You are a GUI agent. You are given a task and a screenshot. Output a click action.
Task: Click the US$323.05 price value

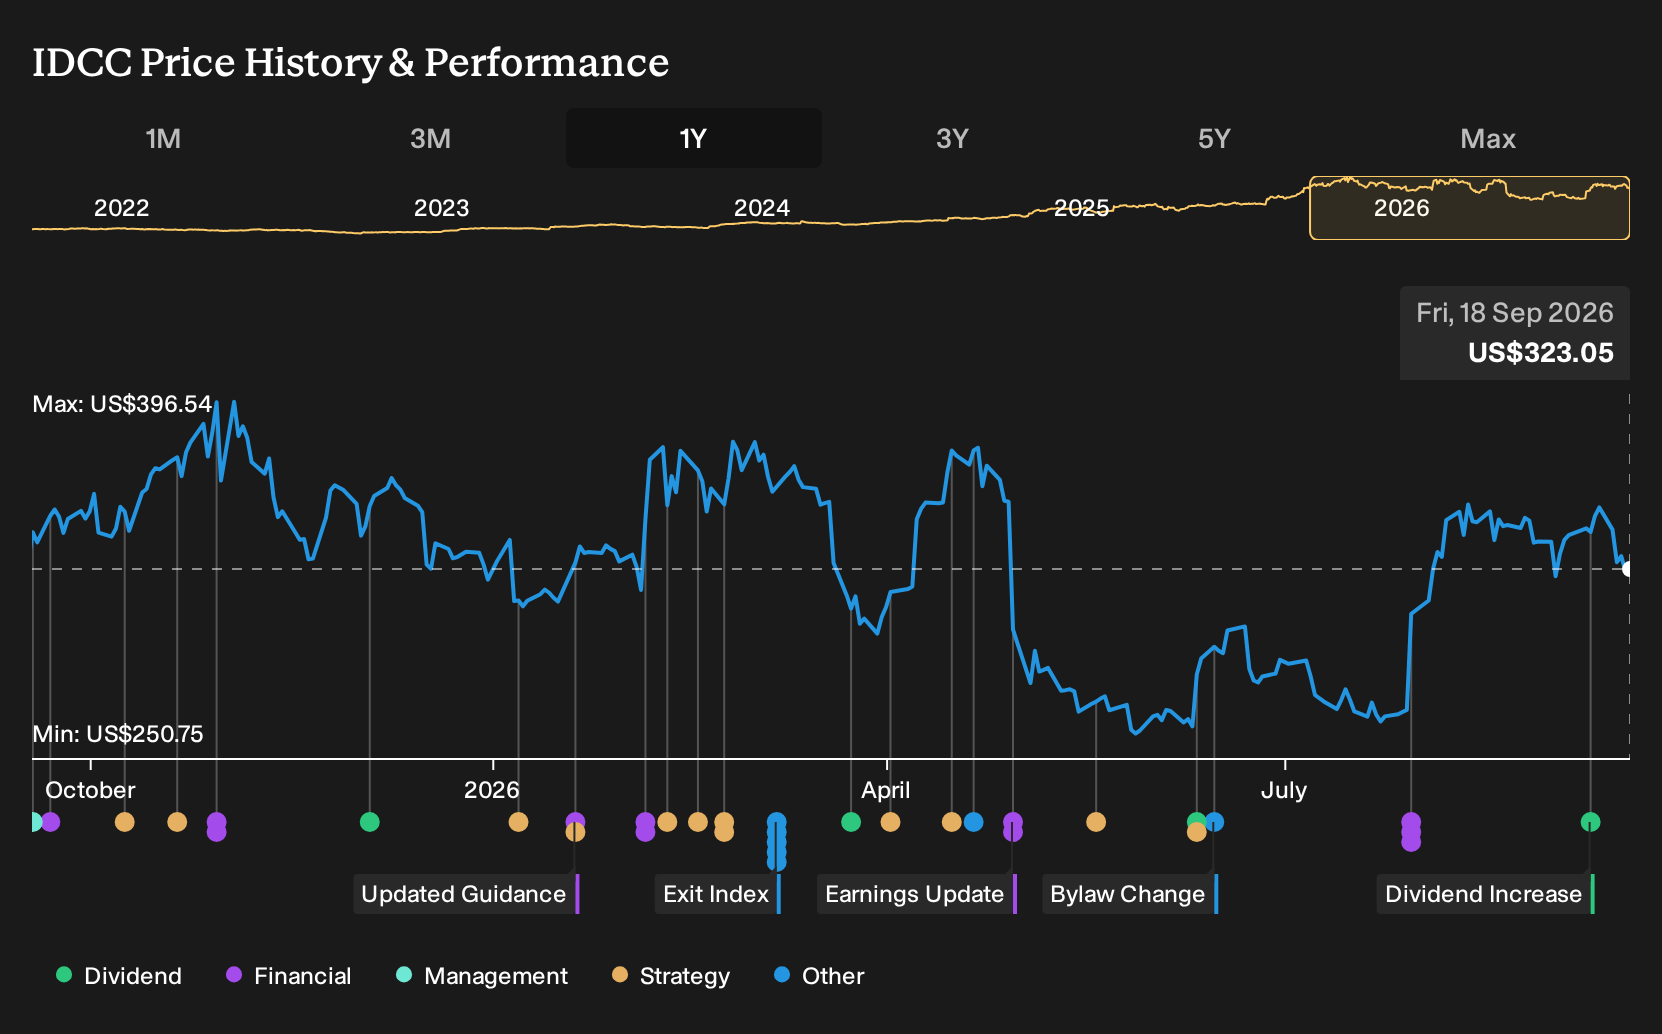pyautogui.click(x=1540, y=353)
